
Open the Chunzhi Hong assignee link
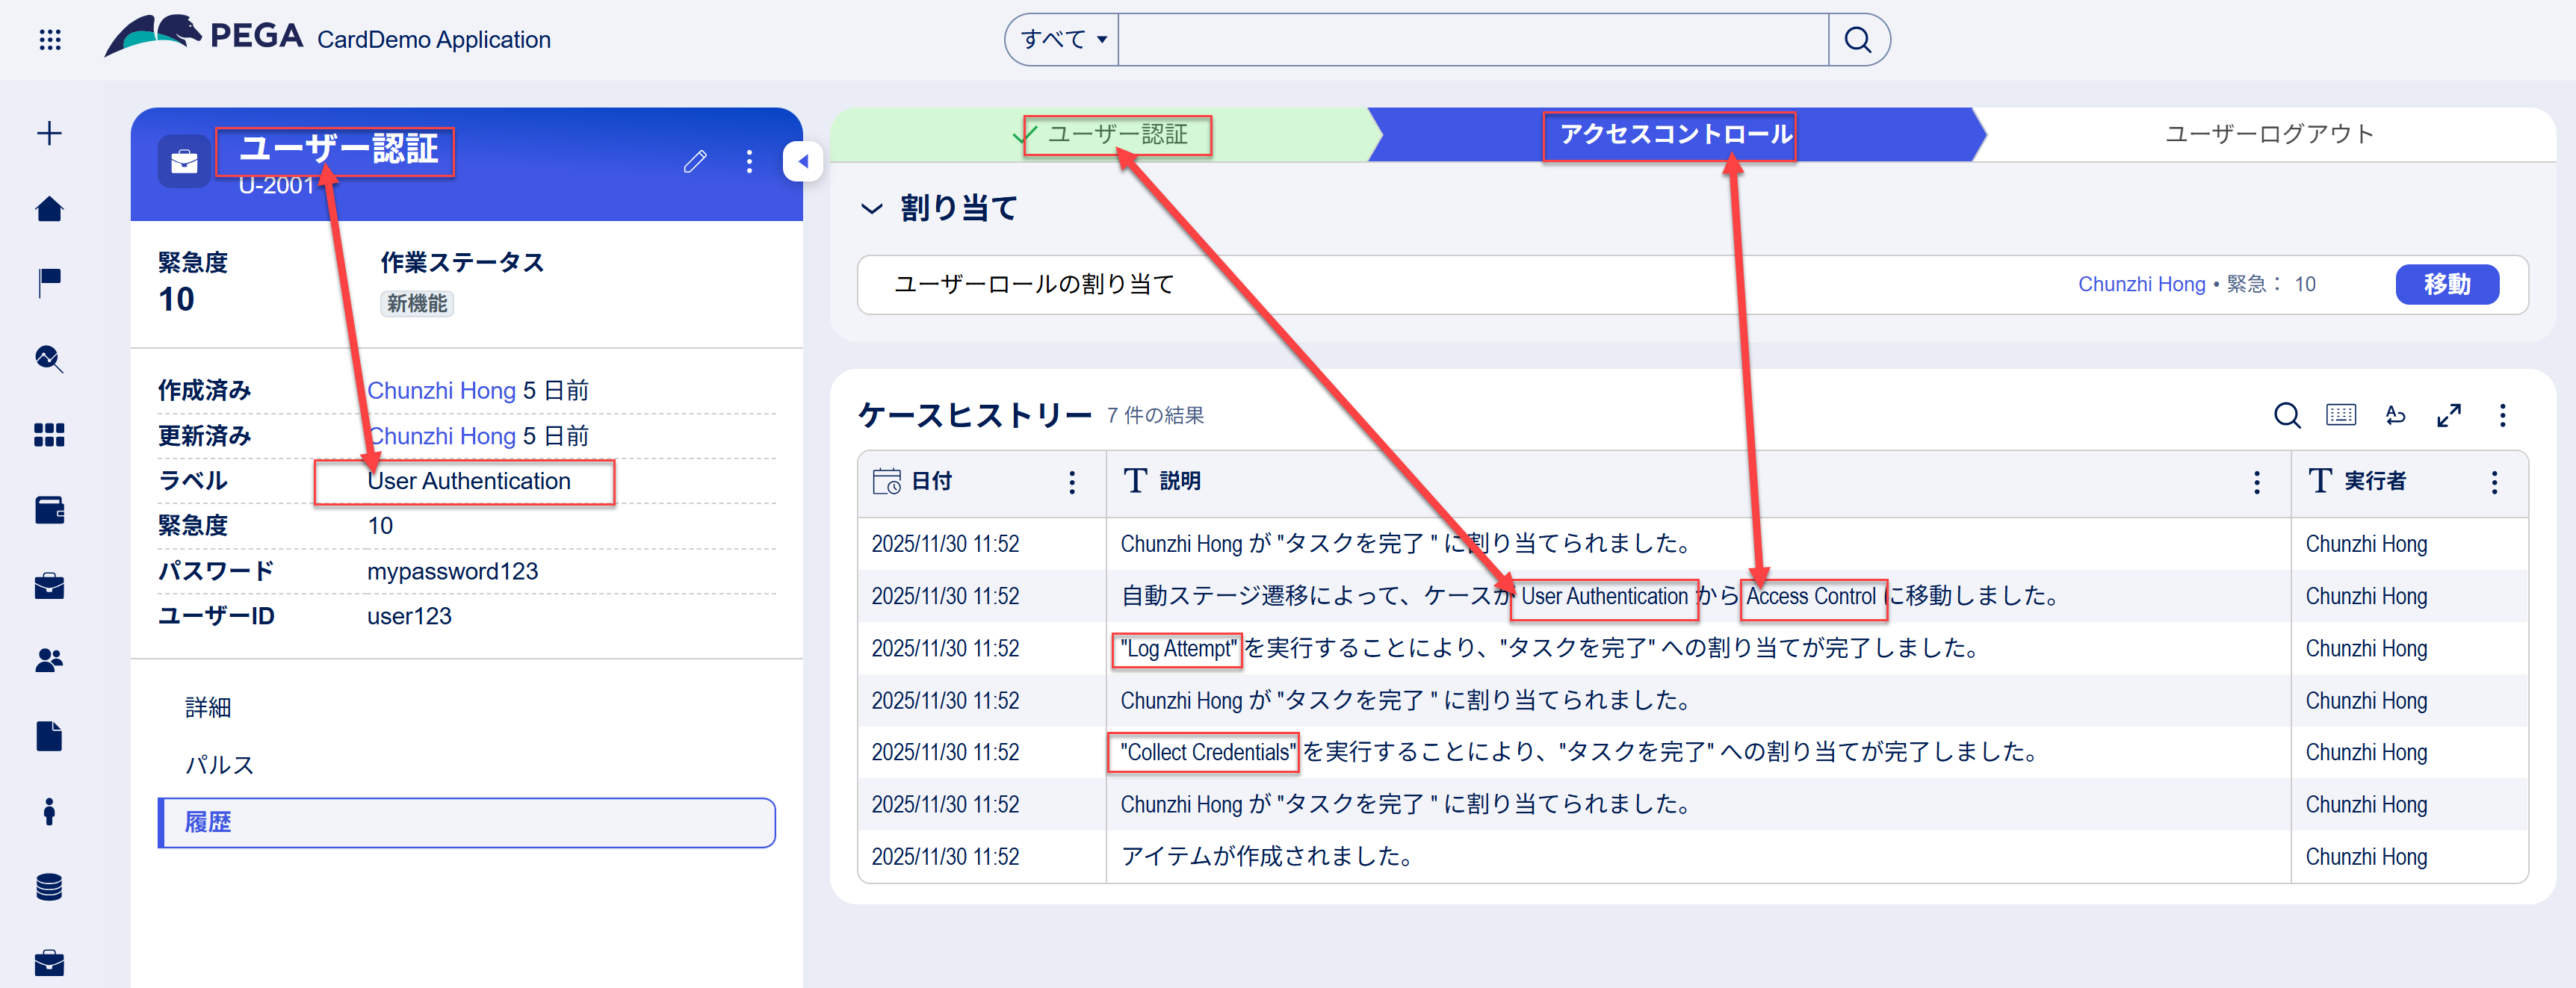pyautogui.click(x=2142, y=284)
